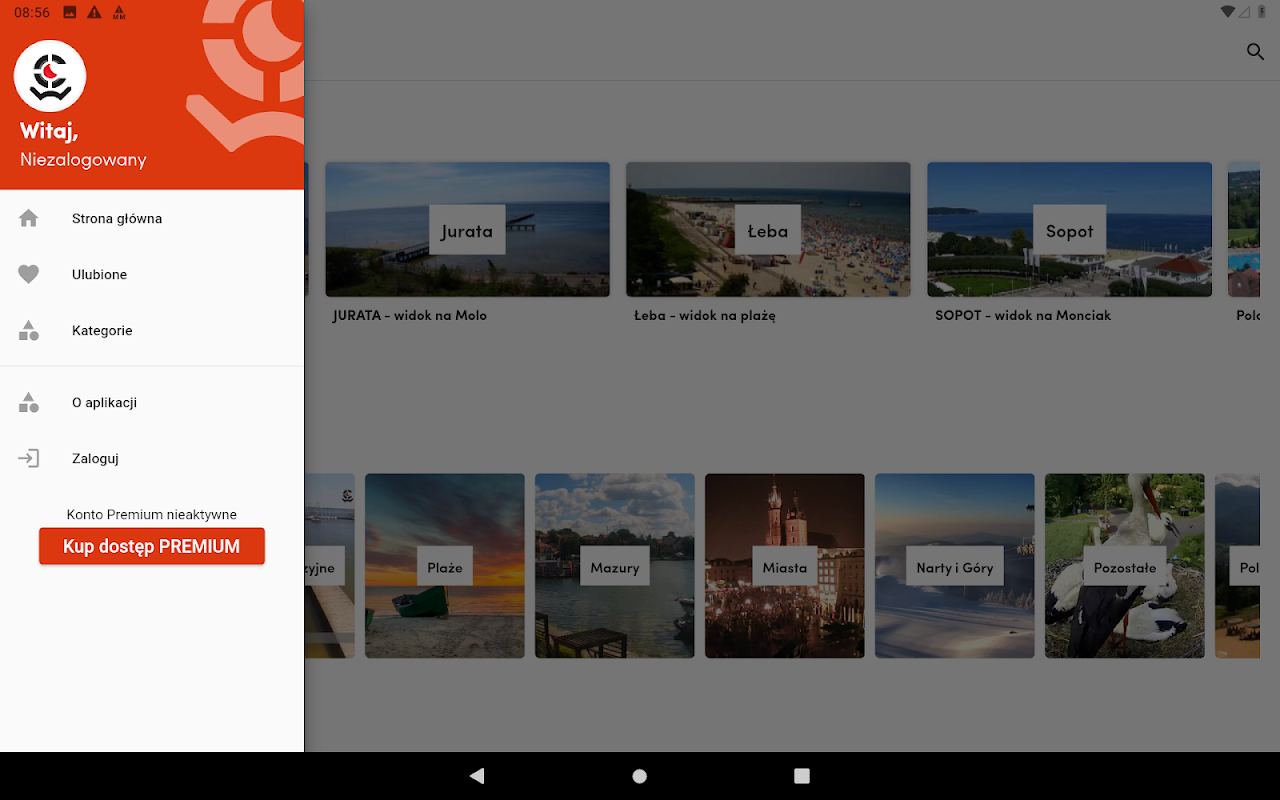Select Zaloguj menu item
This screenshot has width=1280, height=800.
point(152,458)
